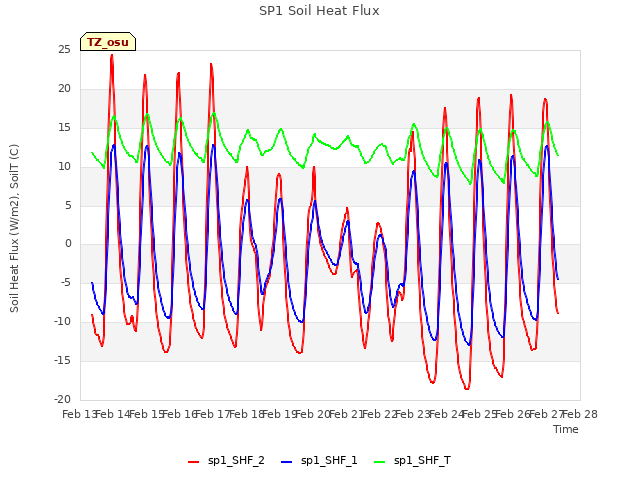
Task: Click the TZ_osu annotation label
Action: point(108,42)
